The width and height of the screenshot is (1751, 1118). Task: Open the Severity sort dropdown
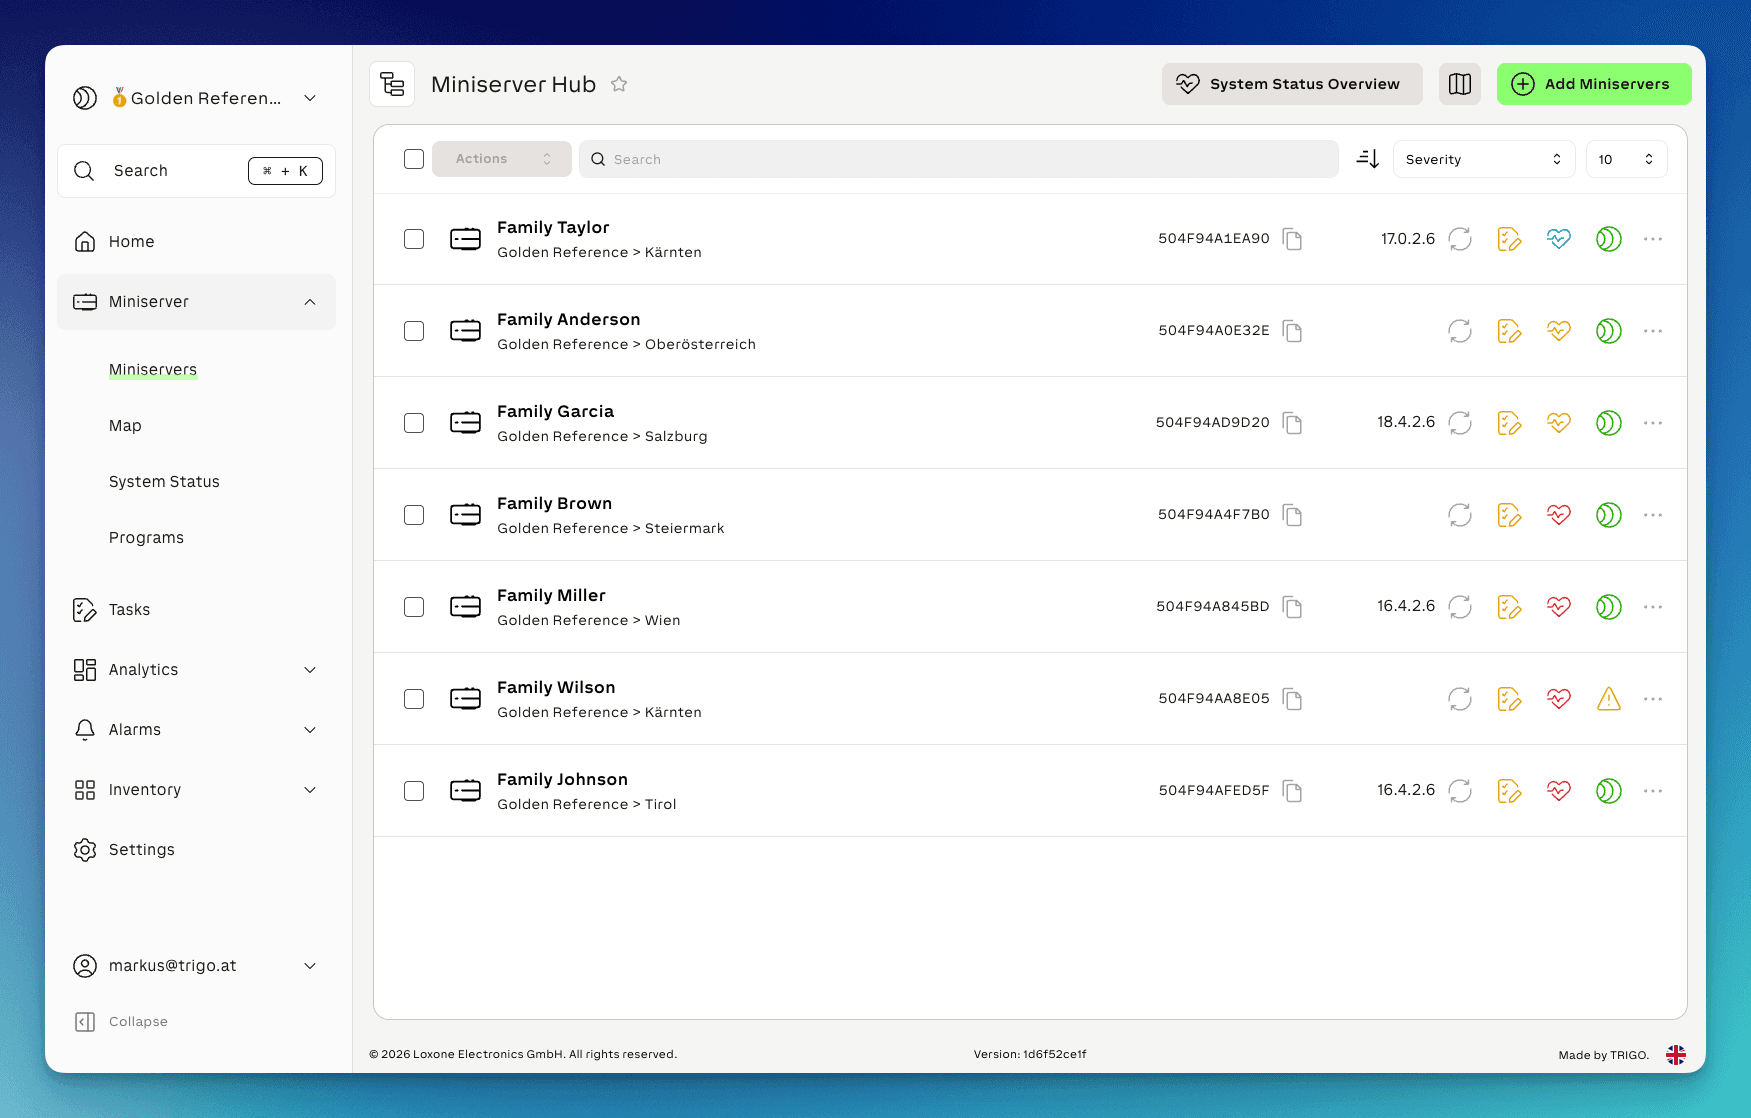[1484, 159]
